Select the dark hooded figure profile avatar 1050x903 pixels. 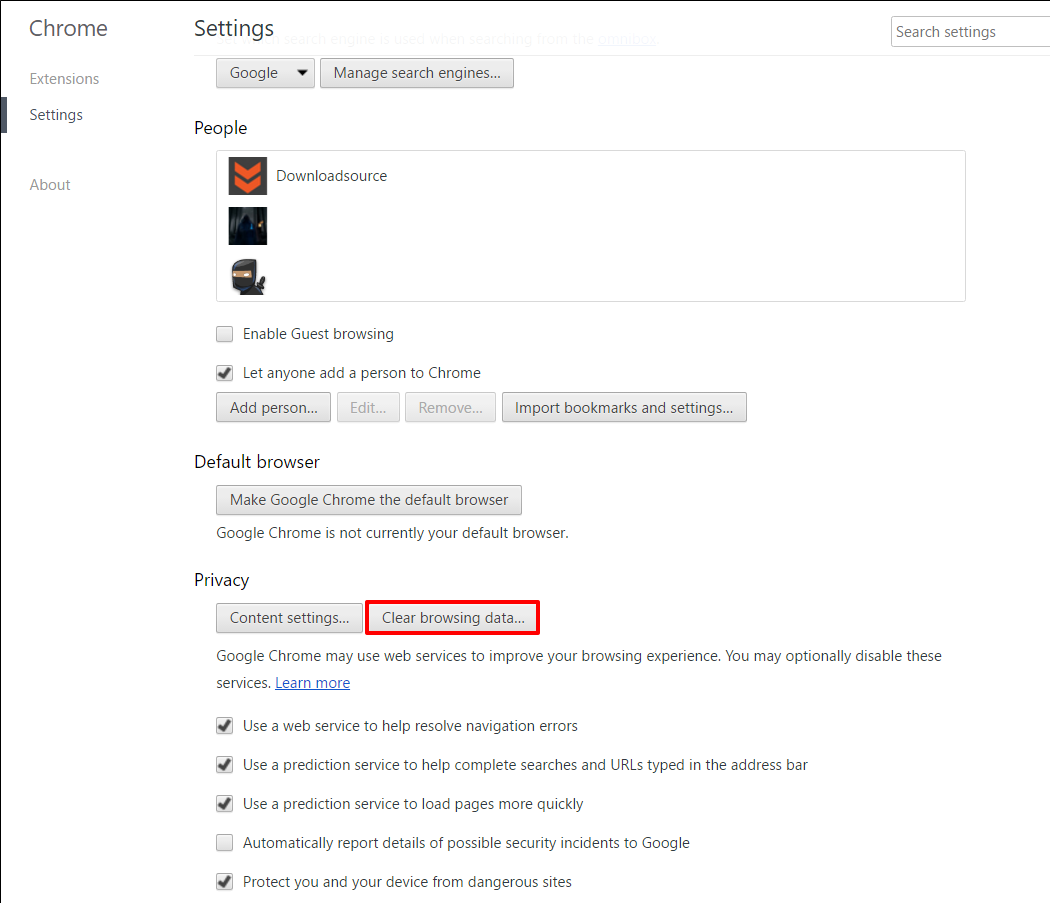248,226
